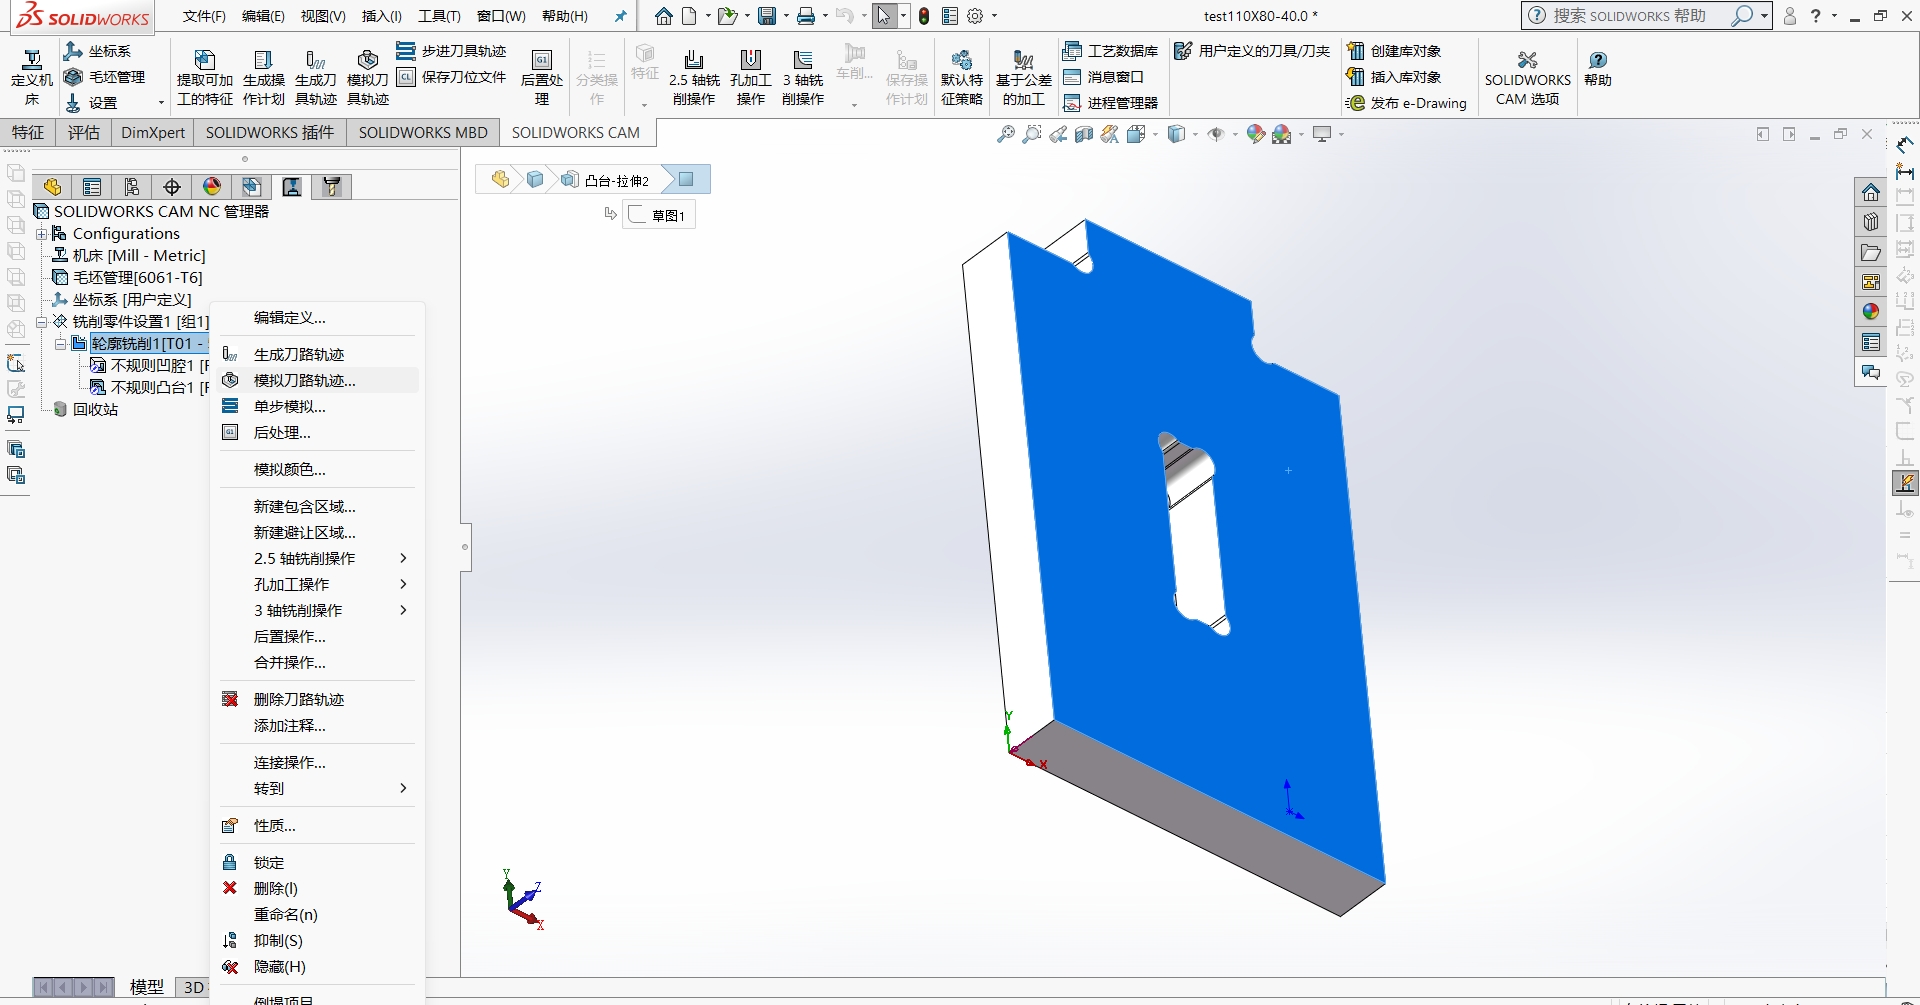Open SOLIDWORKS CAM 选项 options
Screen dimensions: 1920x1005
pyautogui.click(x=1527, y=77)
